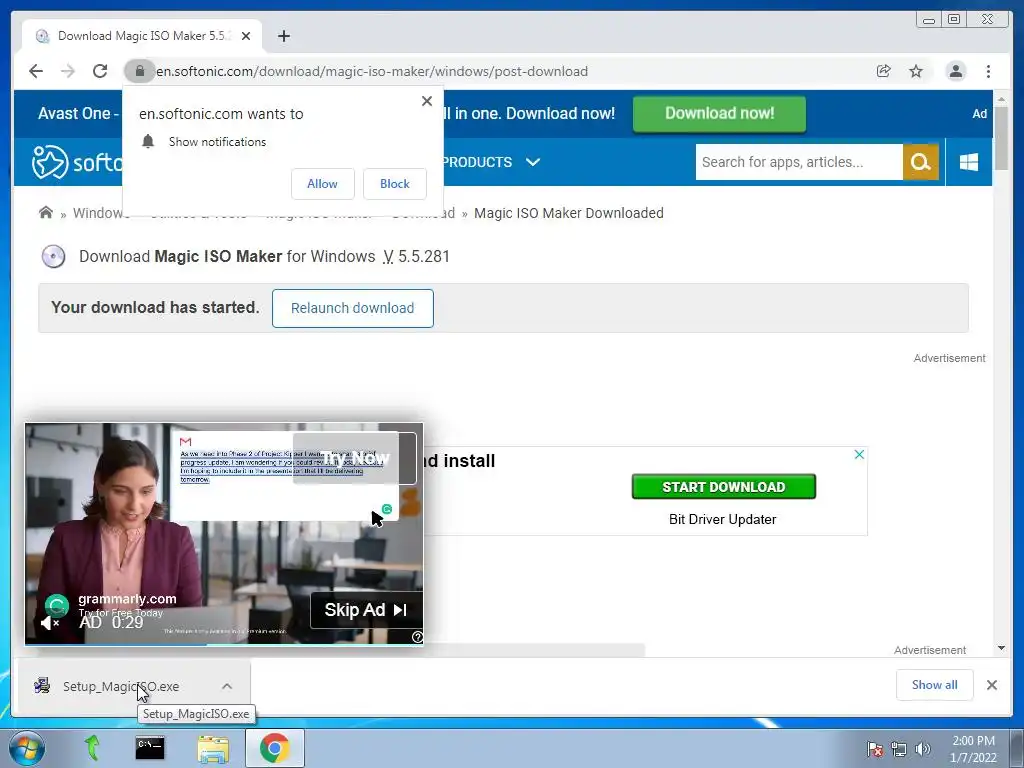Allow notifications from en.softonic.com
This screenshot has height=768, width=1024.
(323, 184)
